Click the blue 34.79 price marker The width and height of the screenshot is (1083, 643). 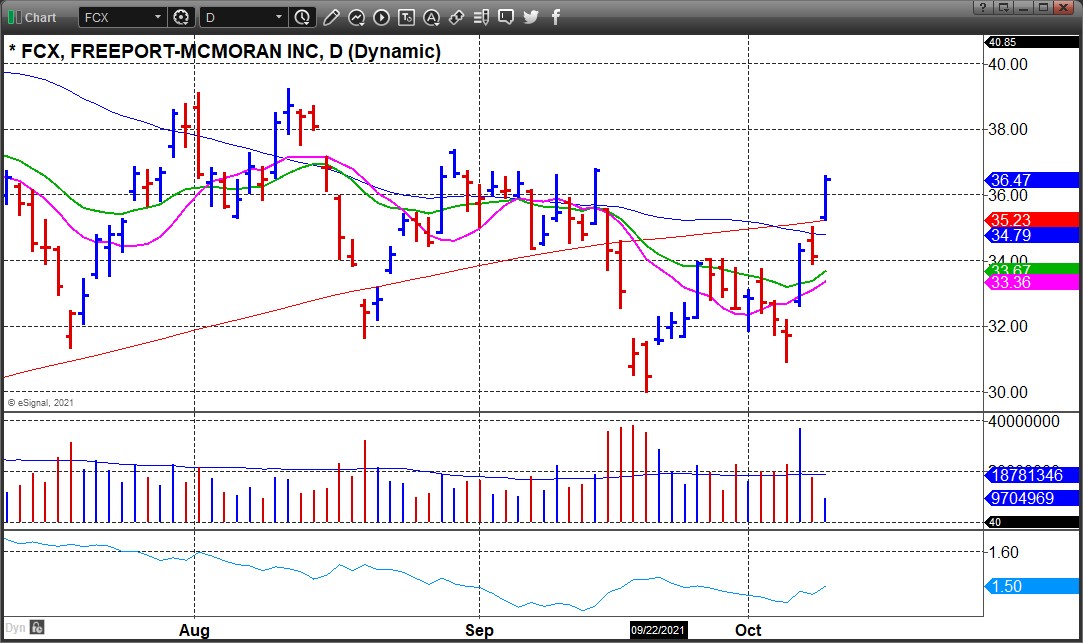[x=1031, y=236]
